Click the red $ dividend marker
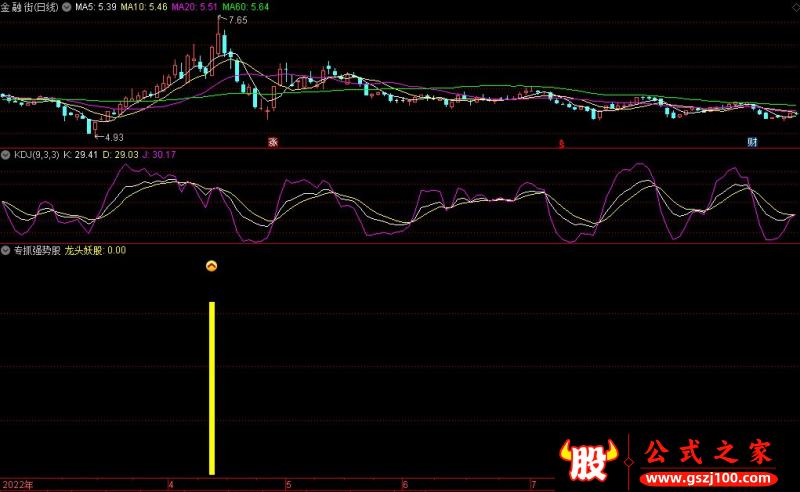Viewport: 800px width, 492px height. (x=561, y=144)
